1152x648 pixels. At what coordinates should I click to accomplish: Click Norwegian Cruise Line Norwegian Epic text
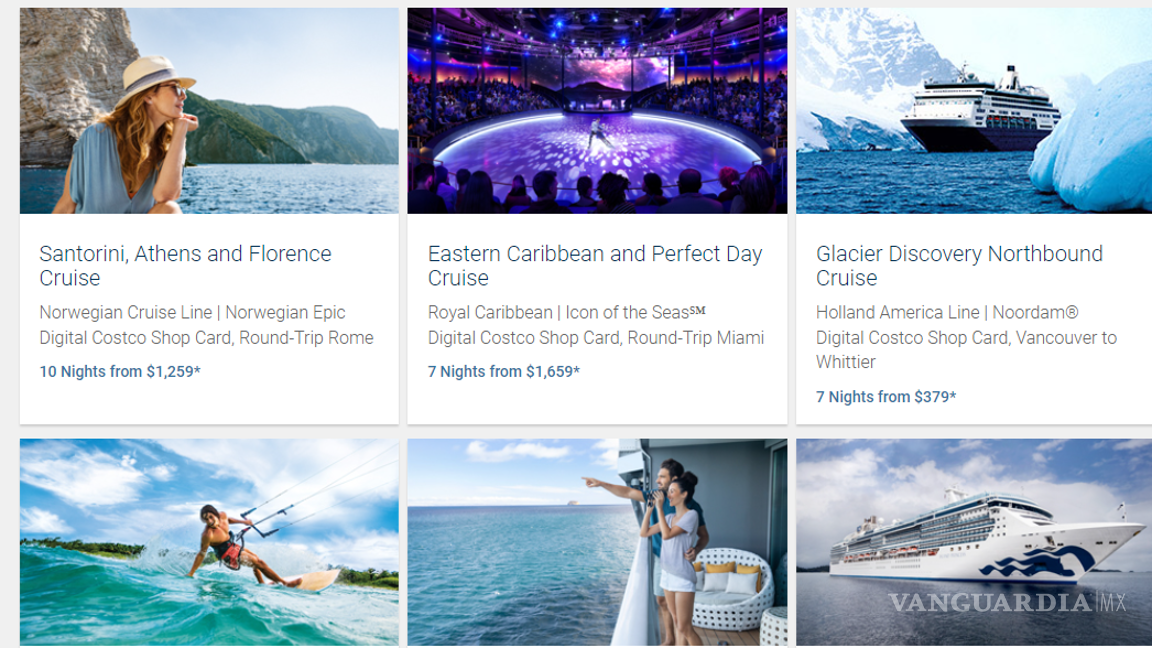[x=192, y=313]
